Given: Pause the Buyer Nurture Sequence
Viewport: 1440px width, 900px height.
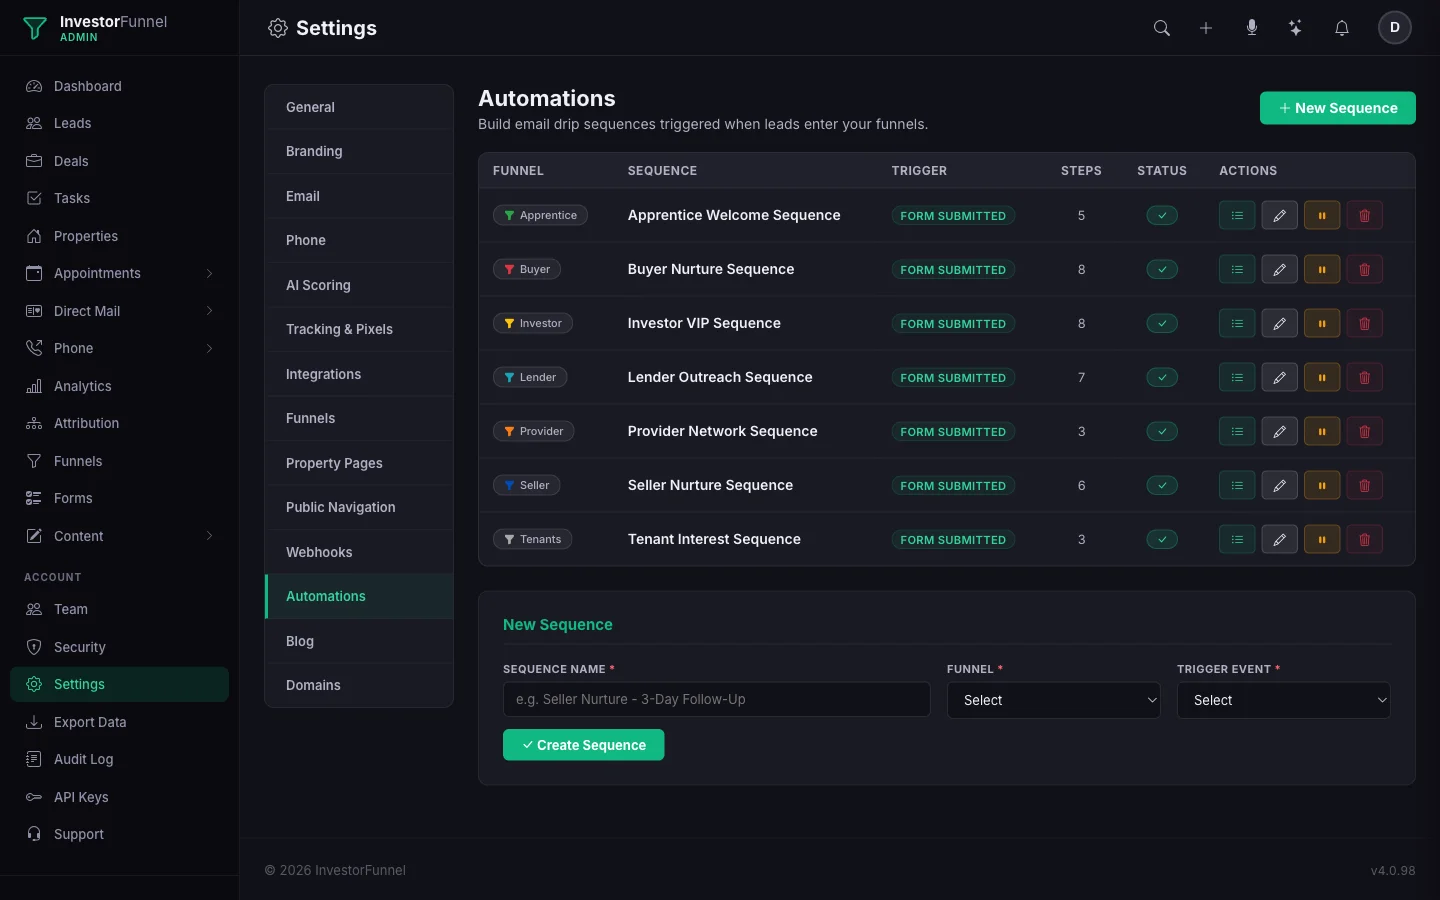Looking at the screenshot, I should click(1322, 270).
